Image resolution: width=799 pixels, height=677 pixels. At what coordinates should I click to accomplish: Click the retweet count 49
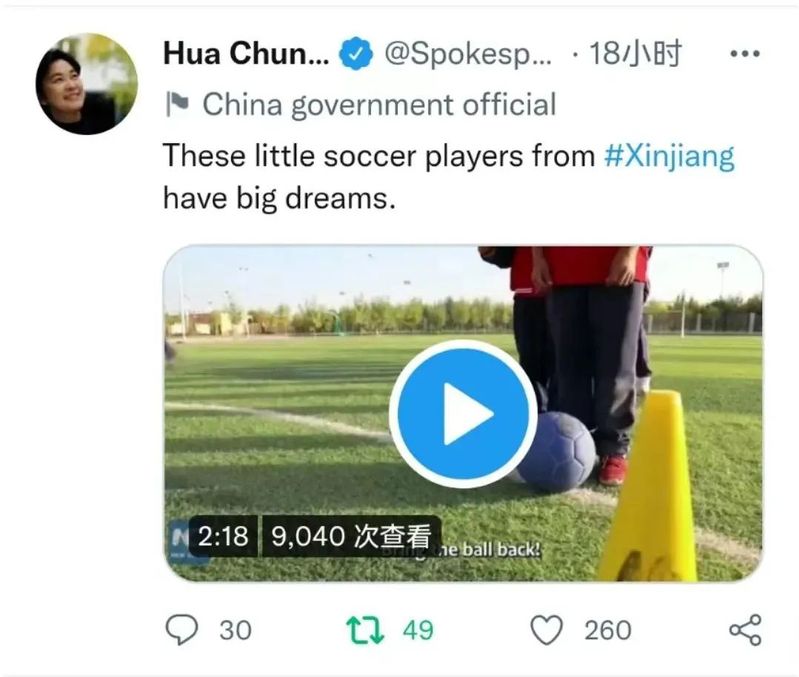click(x=418, y=630)
